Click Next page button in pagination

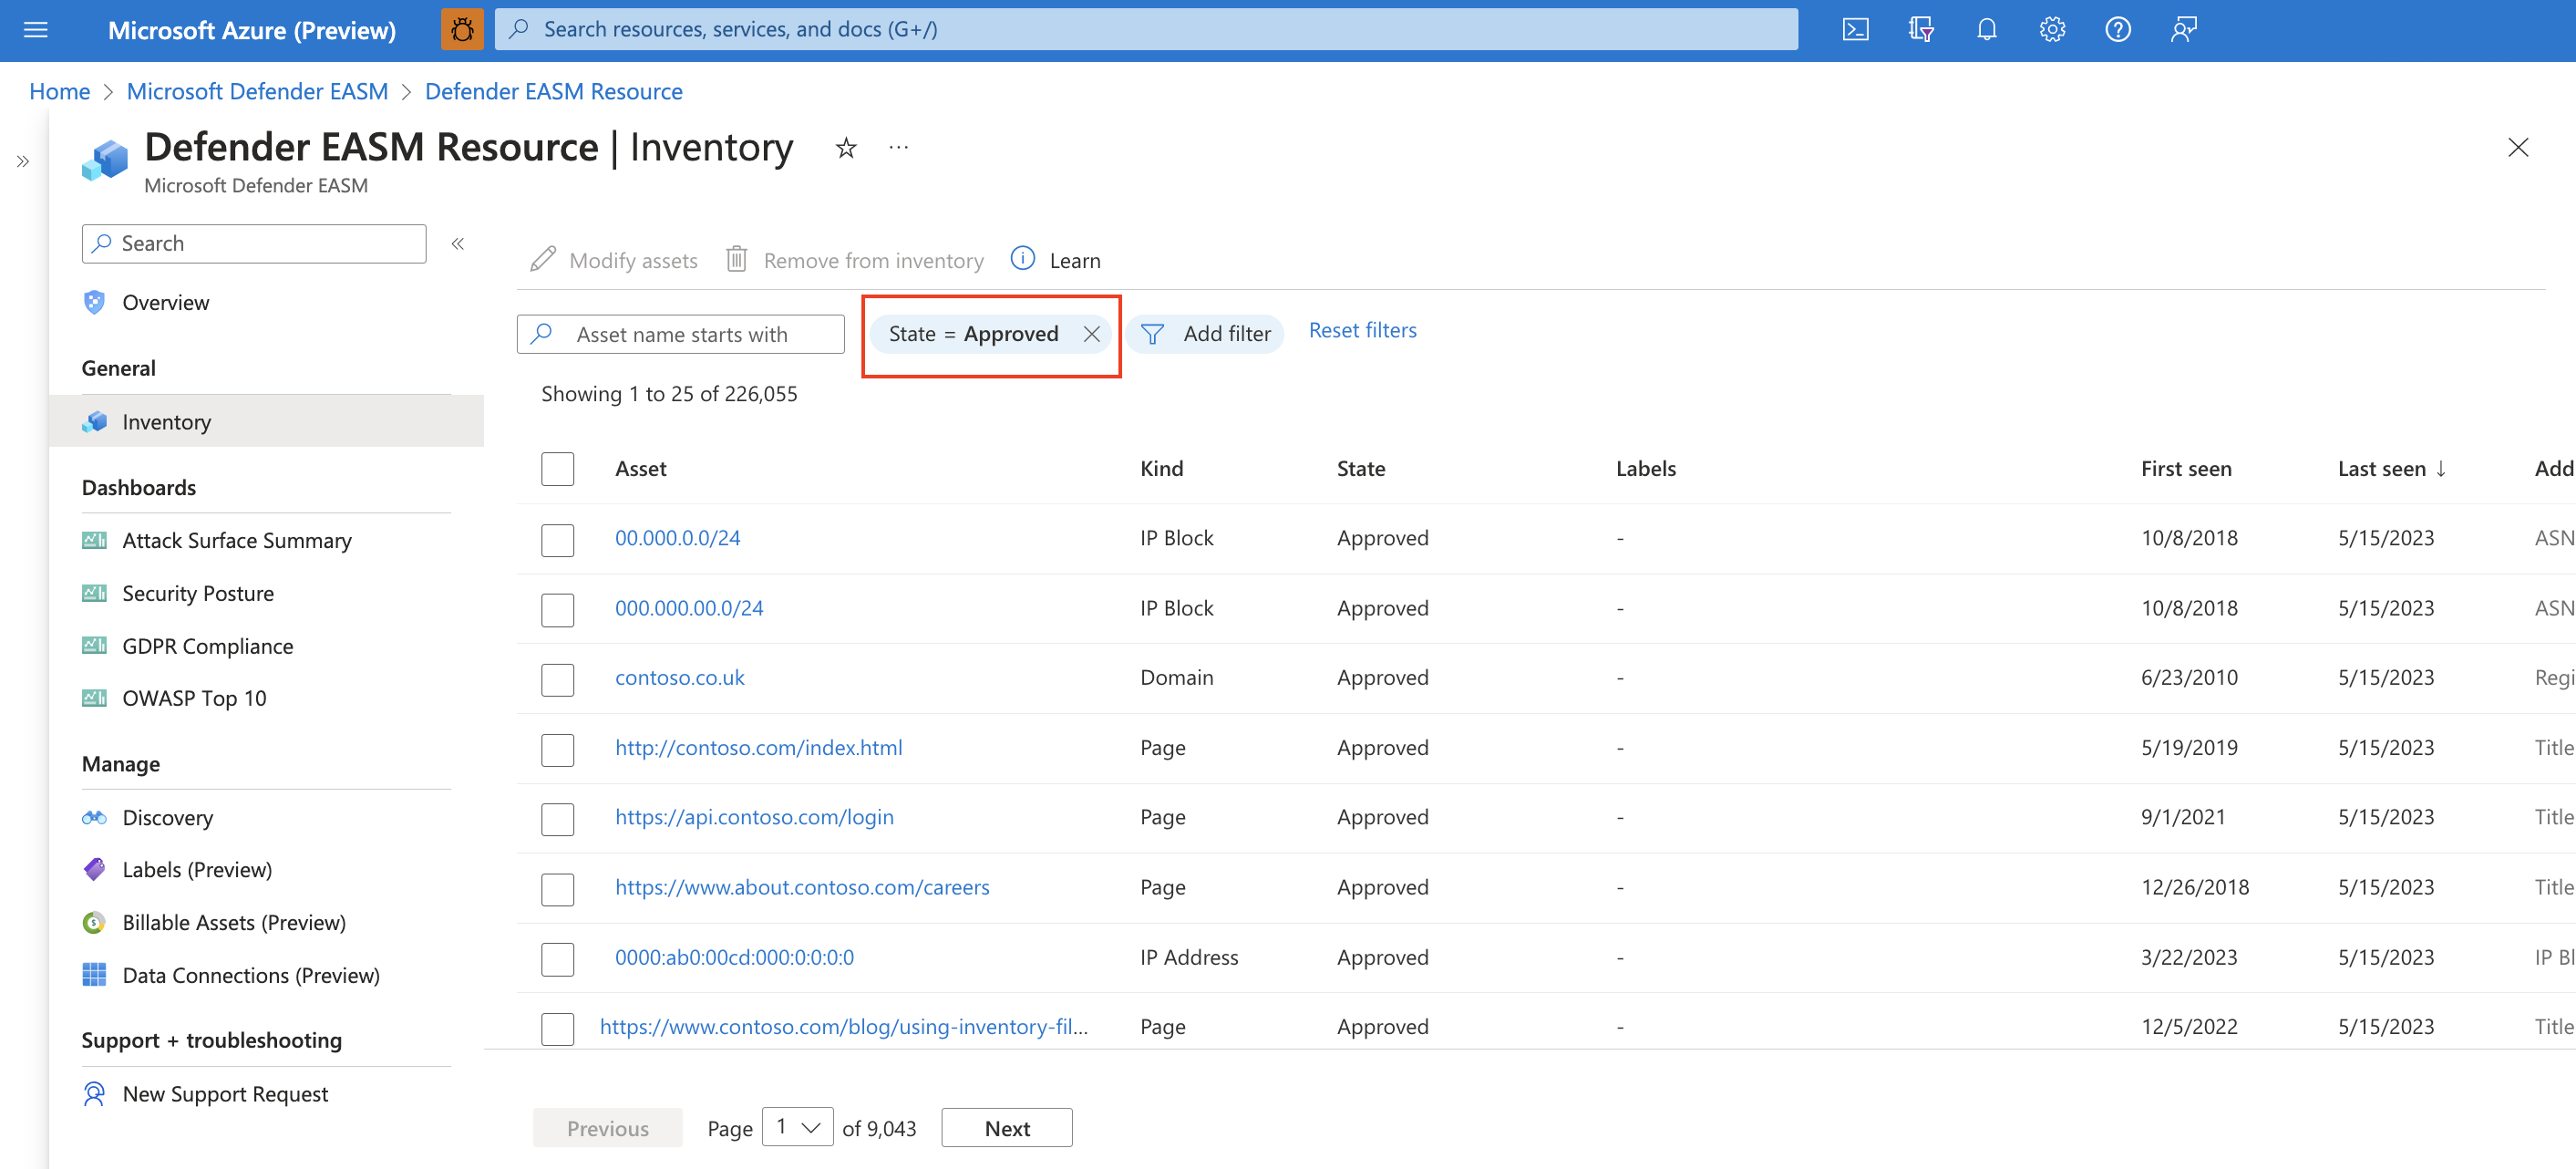point(1007,1126)
